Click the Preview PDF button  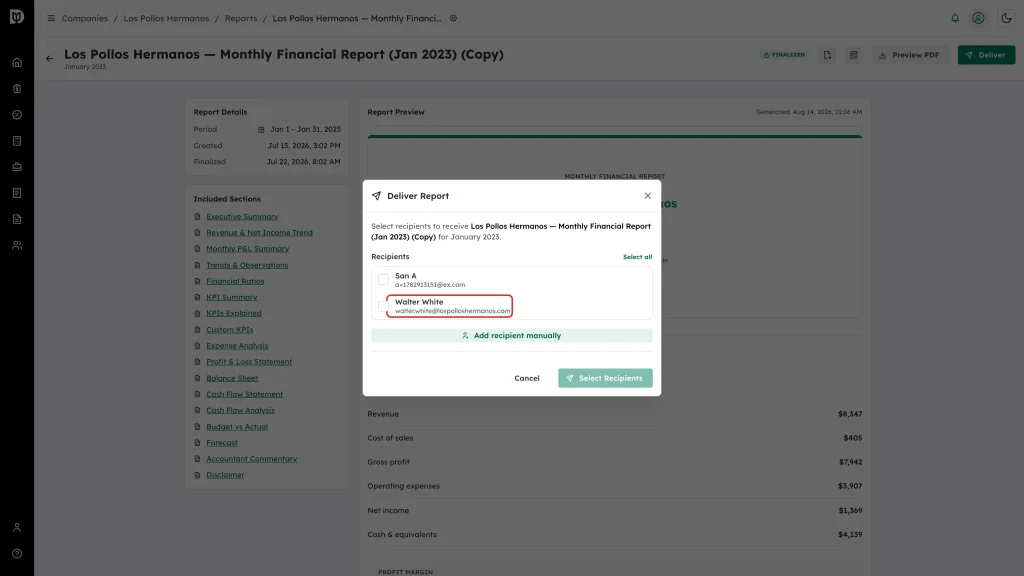pyautogui.click(x=909, y=55)
